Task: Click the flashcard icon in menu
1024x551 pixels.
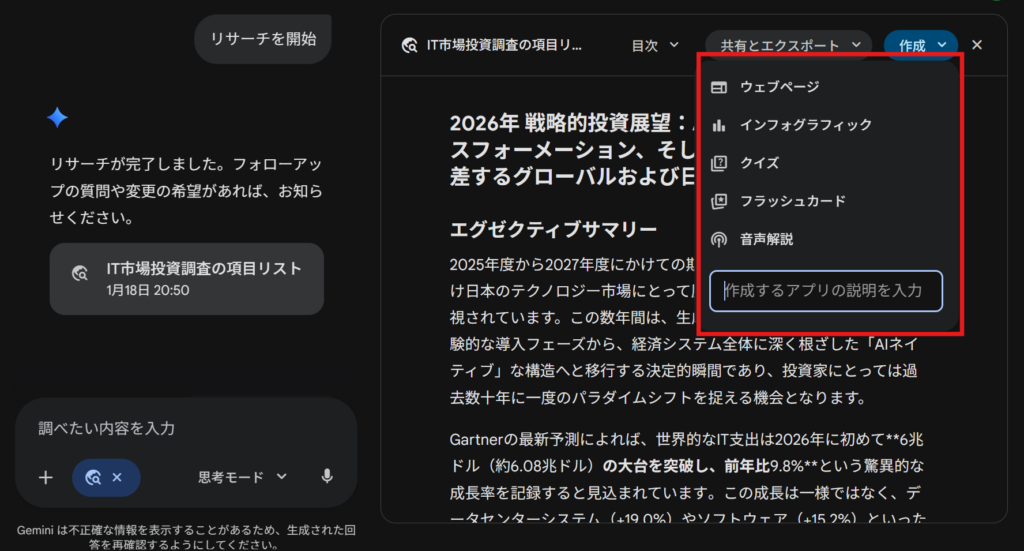Action: [718, 201]
